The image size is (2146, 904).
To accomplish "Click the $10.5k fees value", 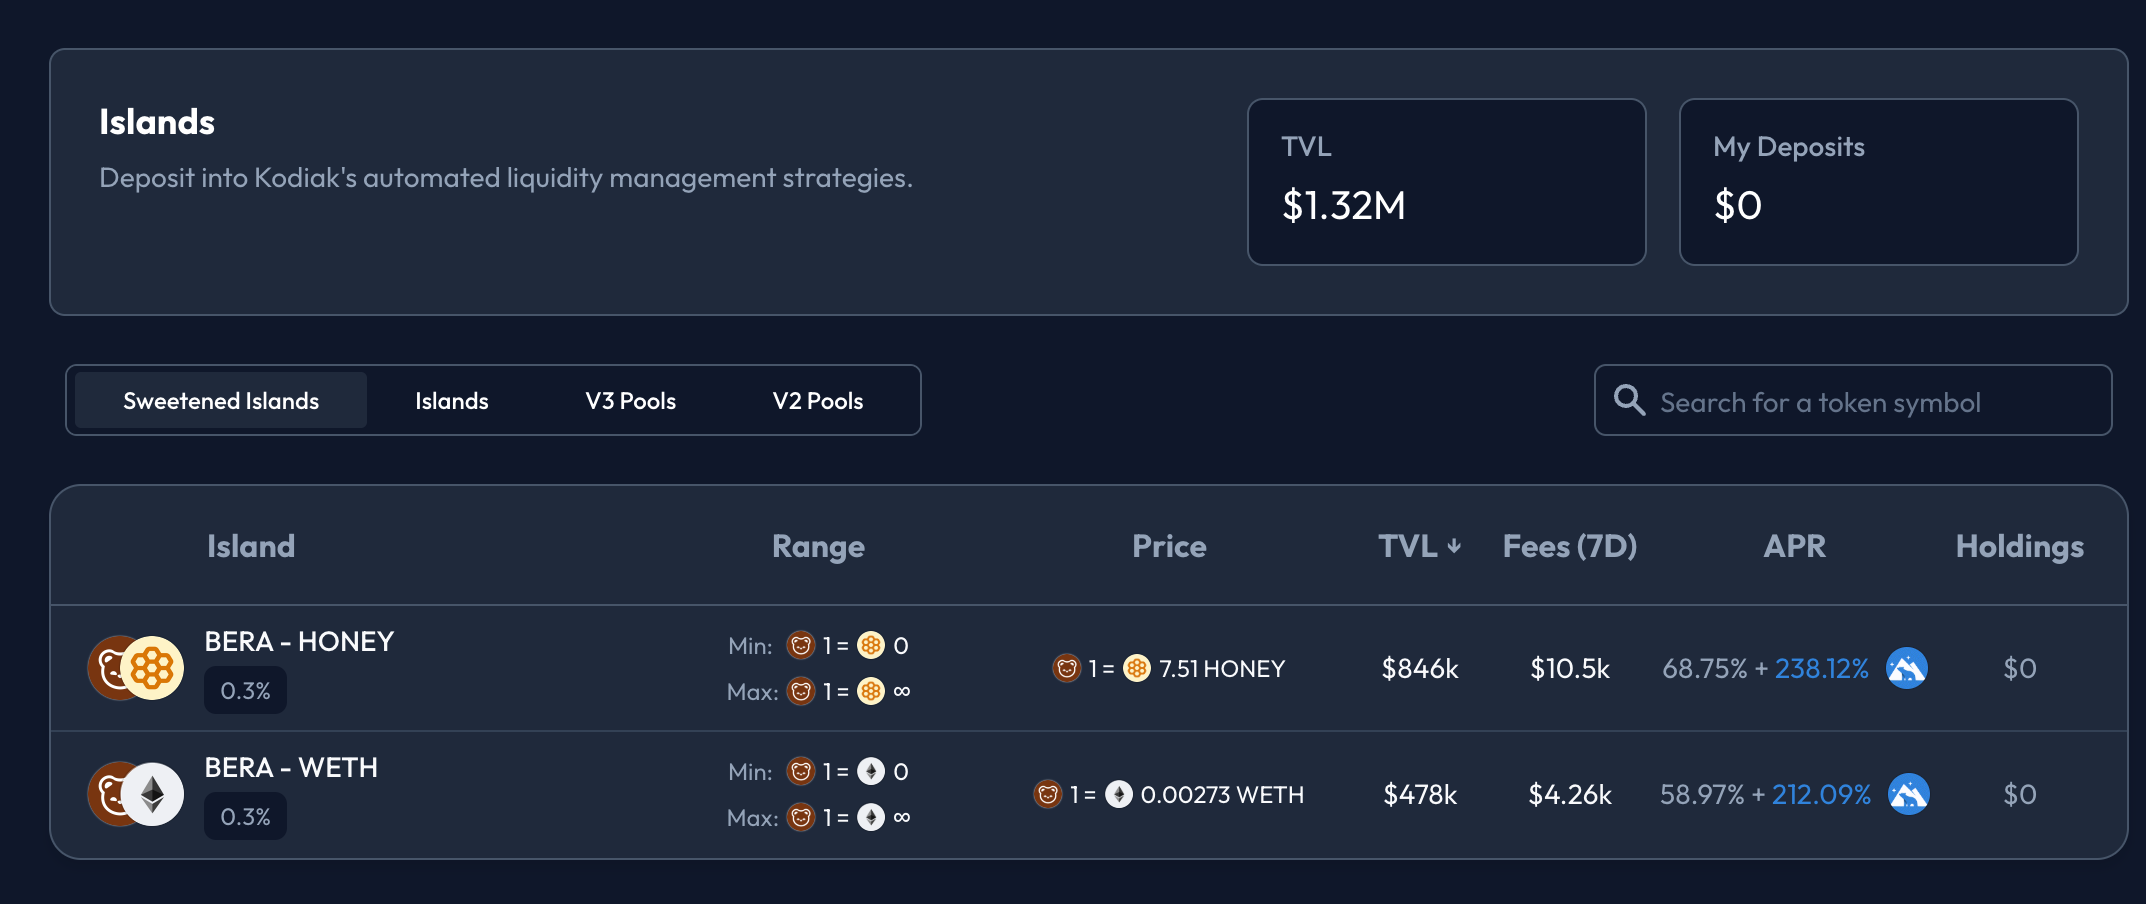I will pyautogui.click(x=1570, y=669).
